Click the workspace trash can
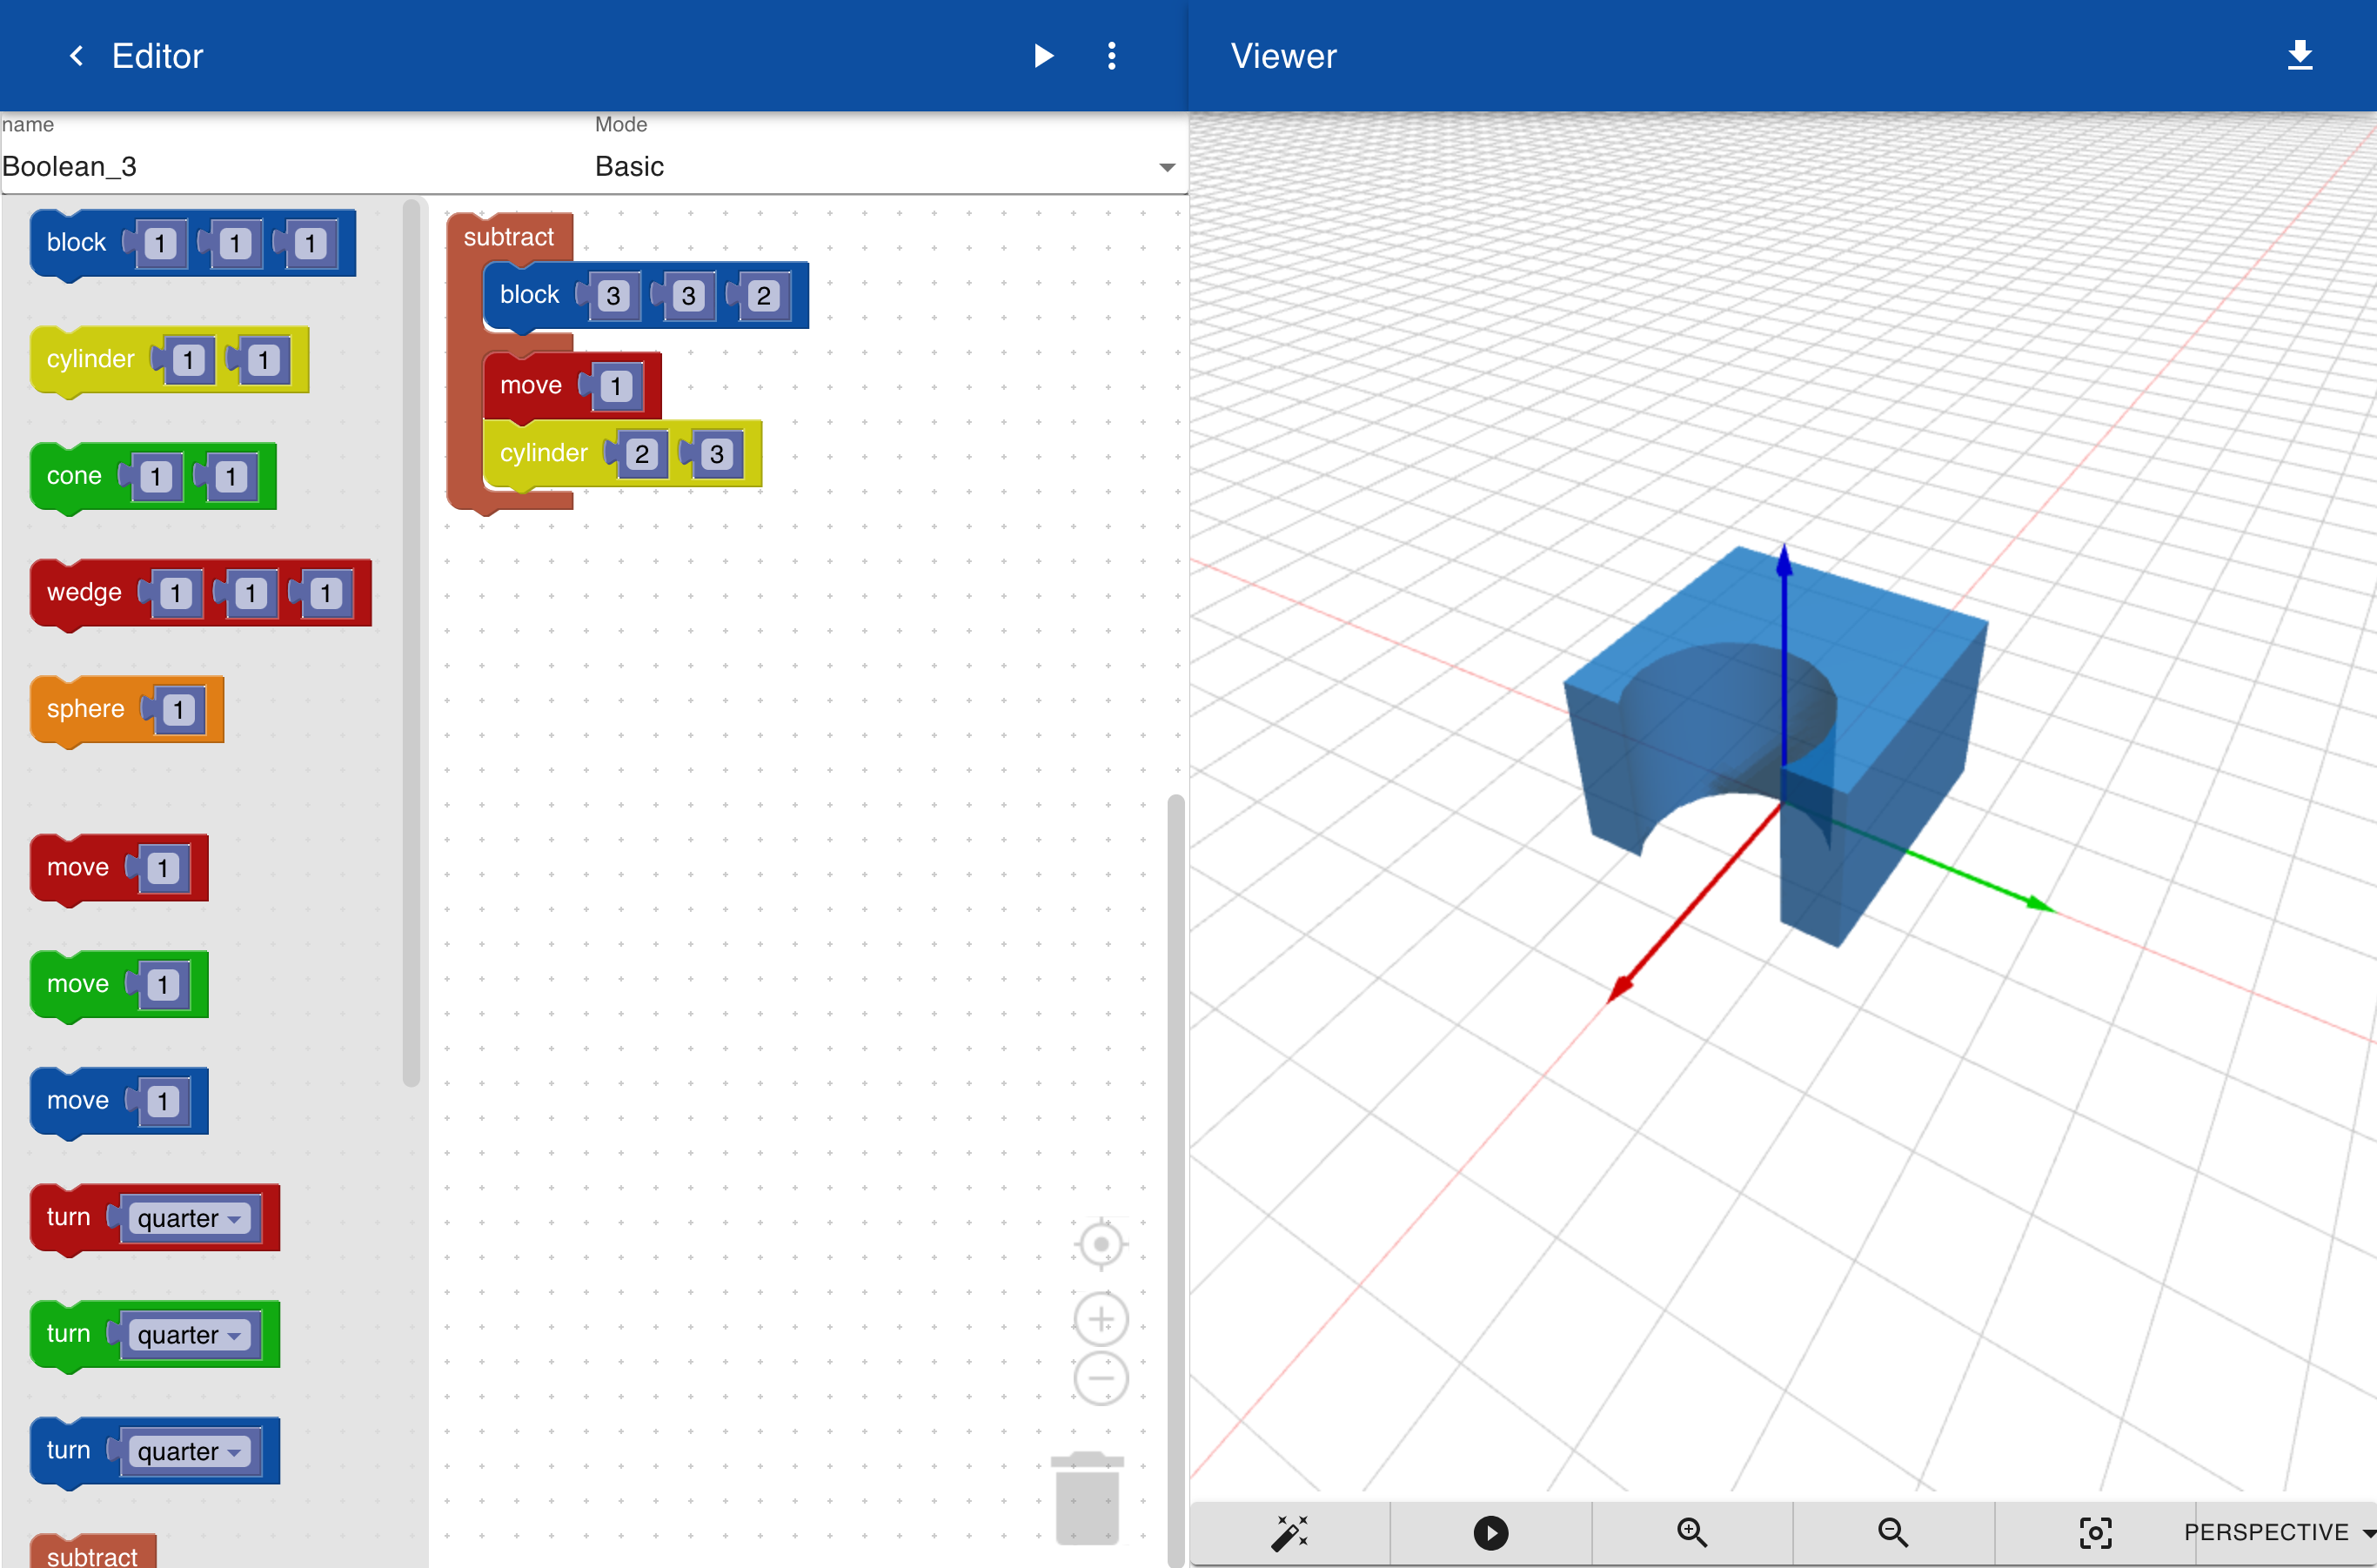This screenshot has height=1568, width=2377. click(x=1087, y=1498)
